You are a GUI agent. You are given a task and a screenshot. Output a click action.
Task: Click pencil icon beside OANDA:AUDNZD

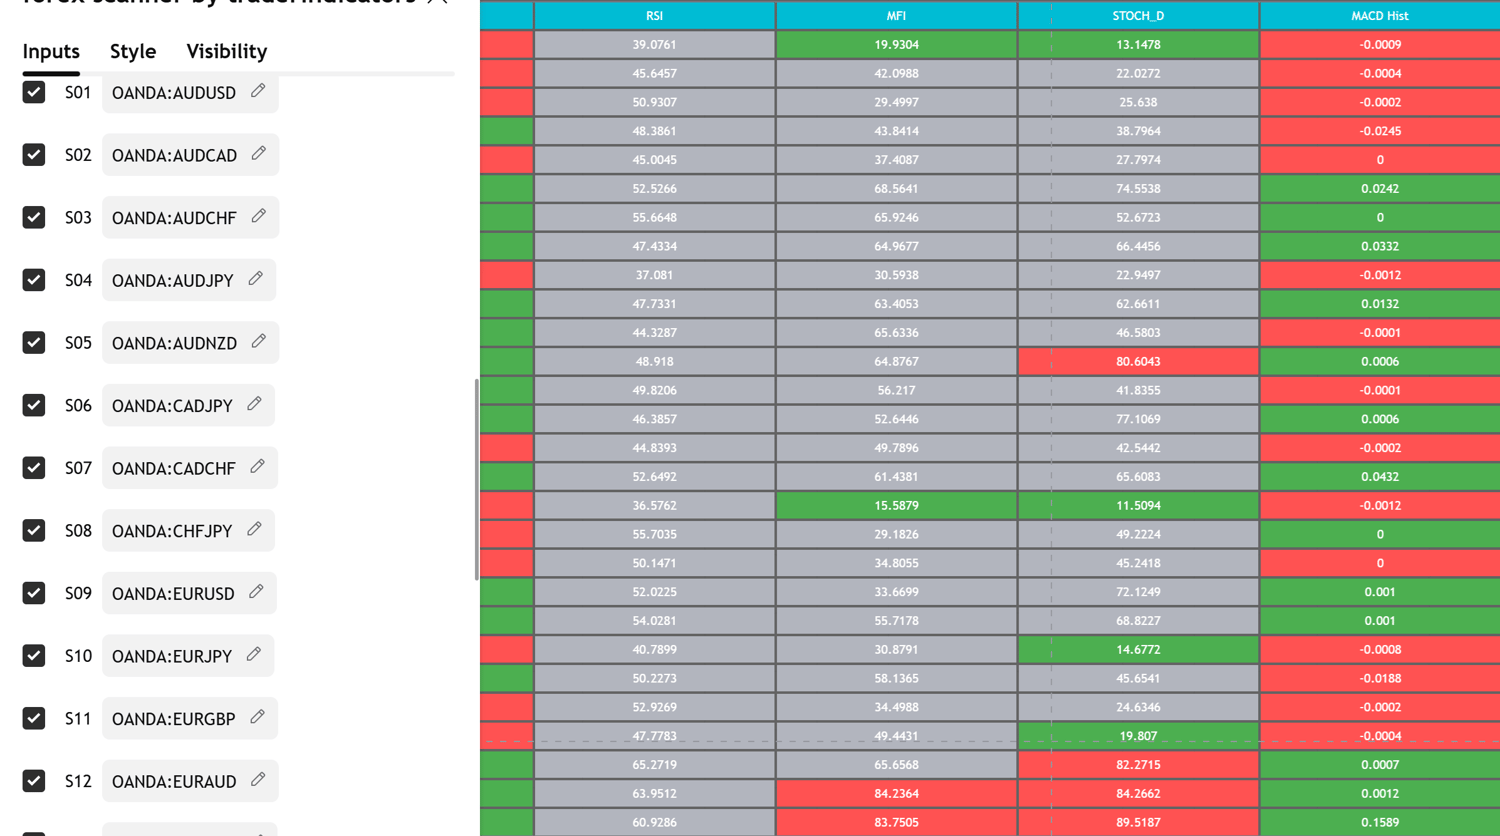(x=258, y=342)
